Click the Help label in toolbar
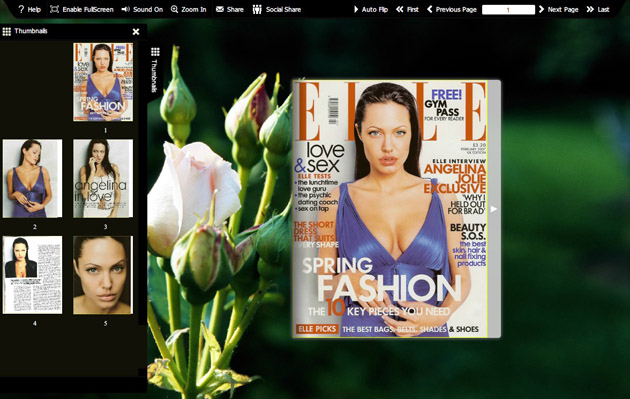The height and width of the screenshot is (399, 630). pyautogui.click(x=34, y=9)
